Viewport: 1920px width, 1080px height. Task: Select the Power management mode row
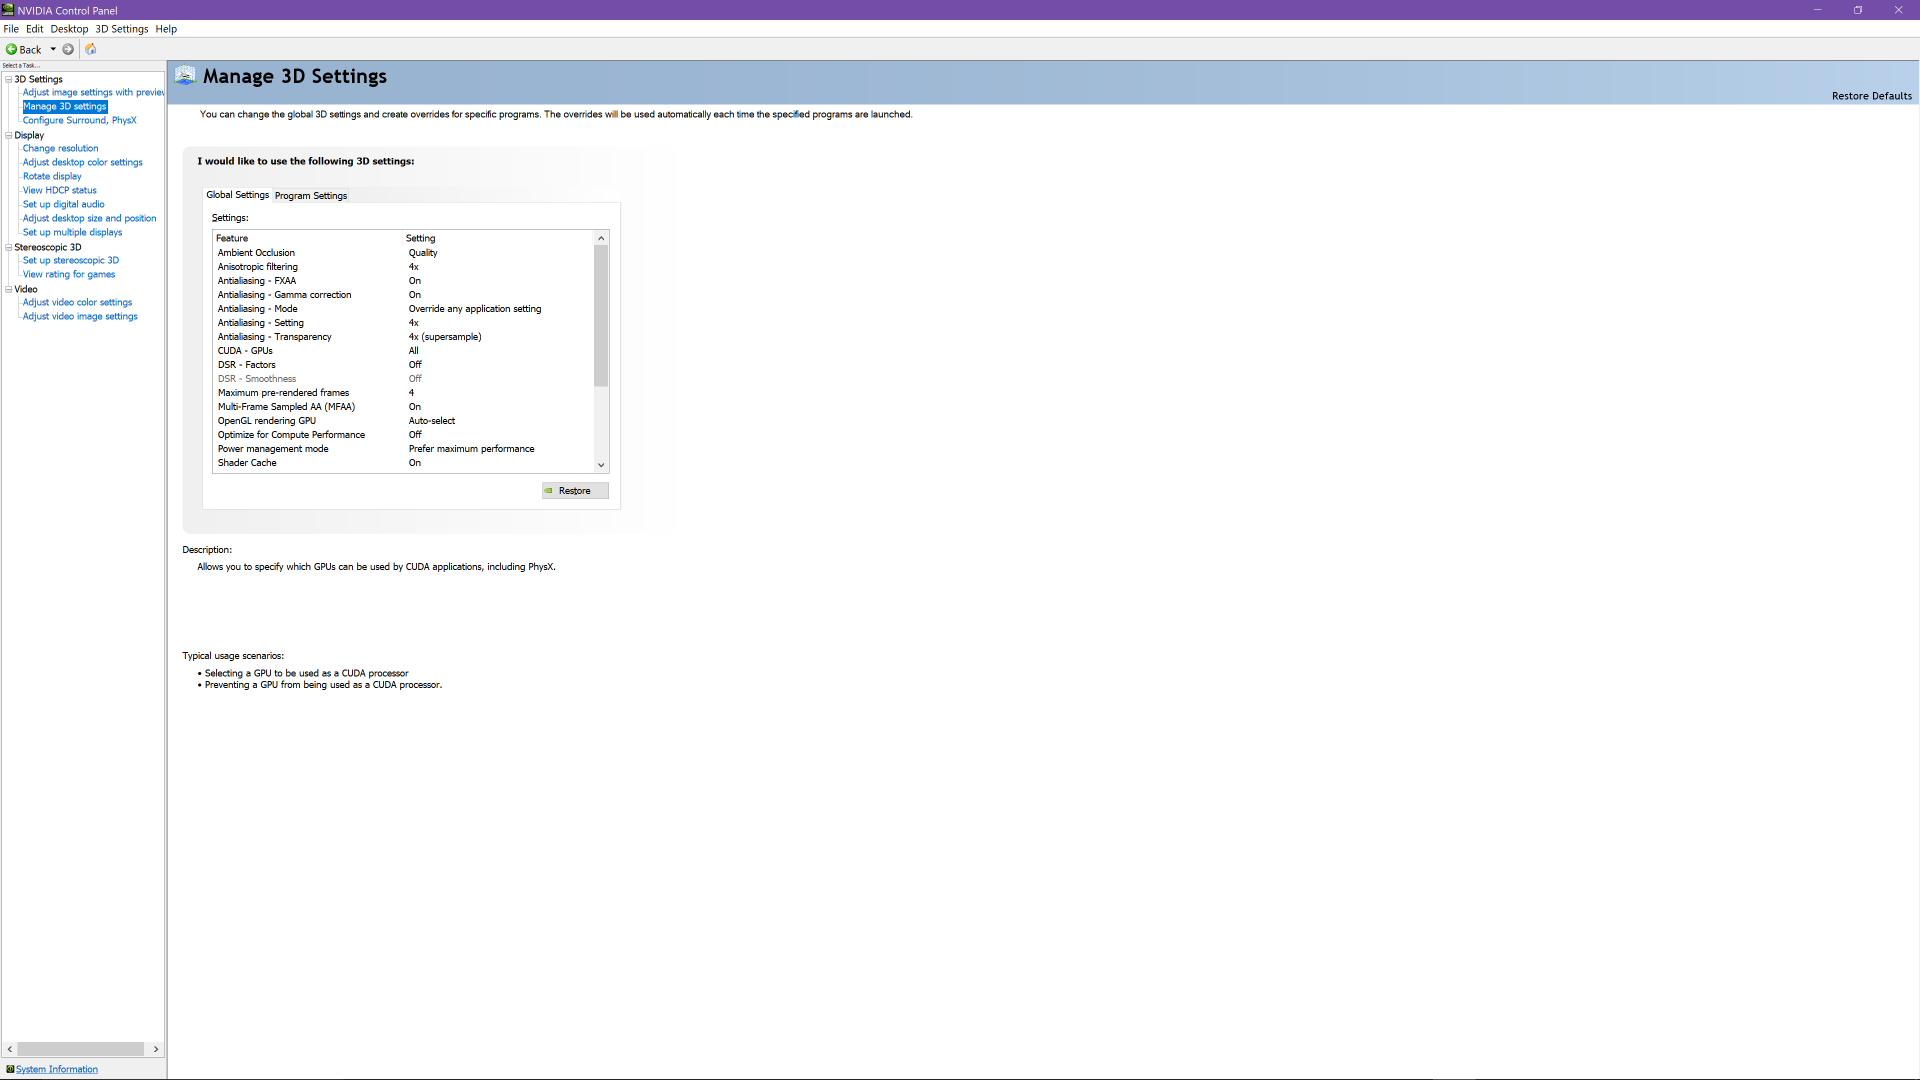pos(403,449)
